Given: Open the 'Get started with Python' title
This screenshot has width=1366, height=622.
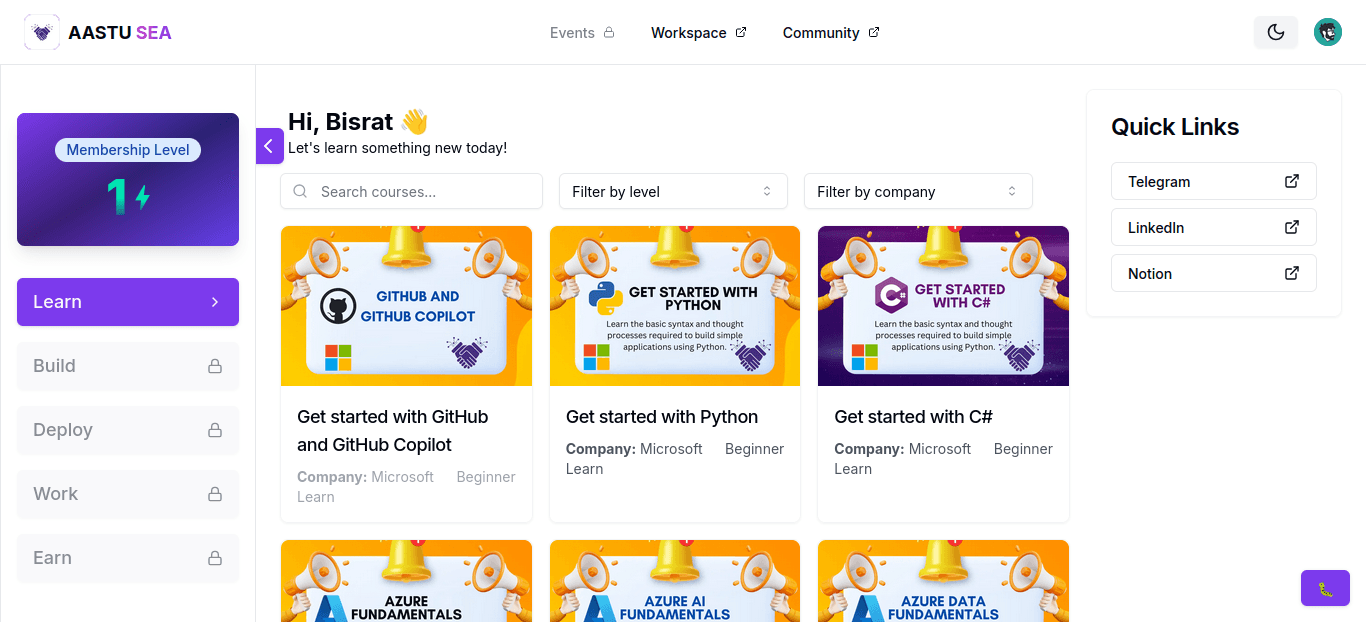Looking at the screenshot, I should pyautogui.click(x=662, y=417).
